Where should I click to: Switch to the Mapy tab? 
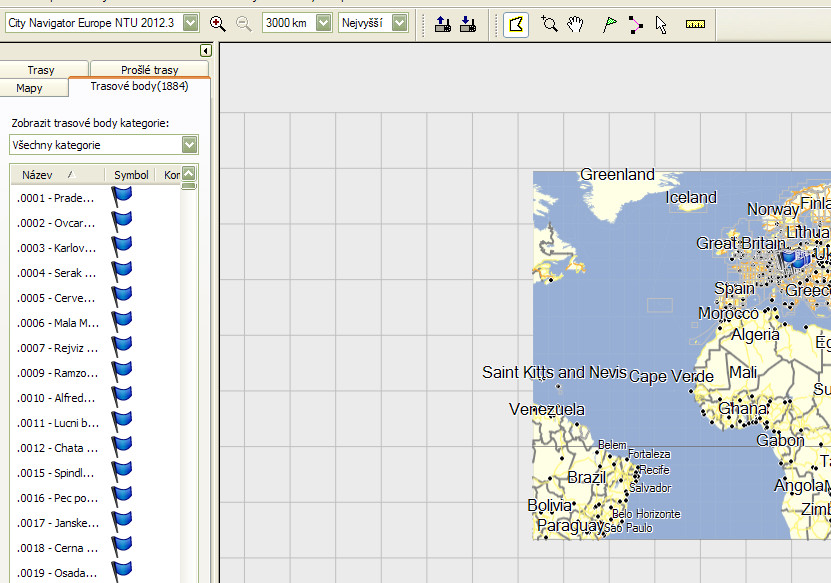[30, 88]
